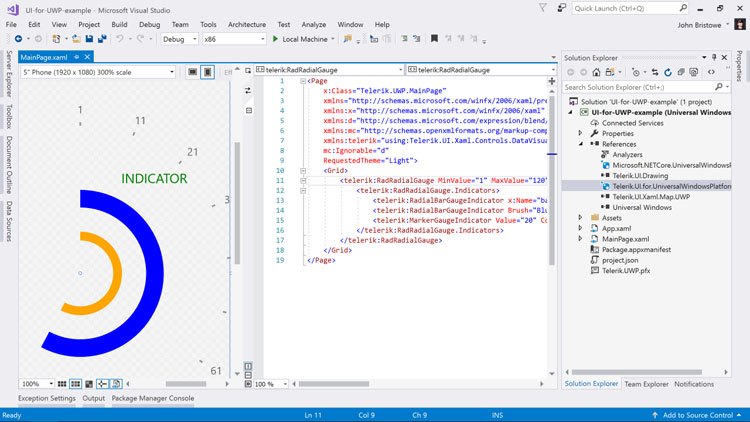The width and height of the screenshot is (750, 422).
Task: Expand the App.xaml node
Action: click(x=580, y=228)
